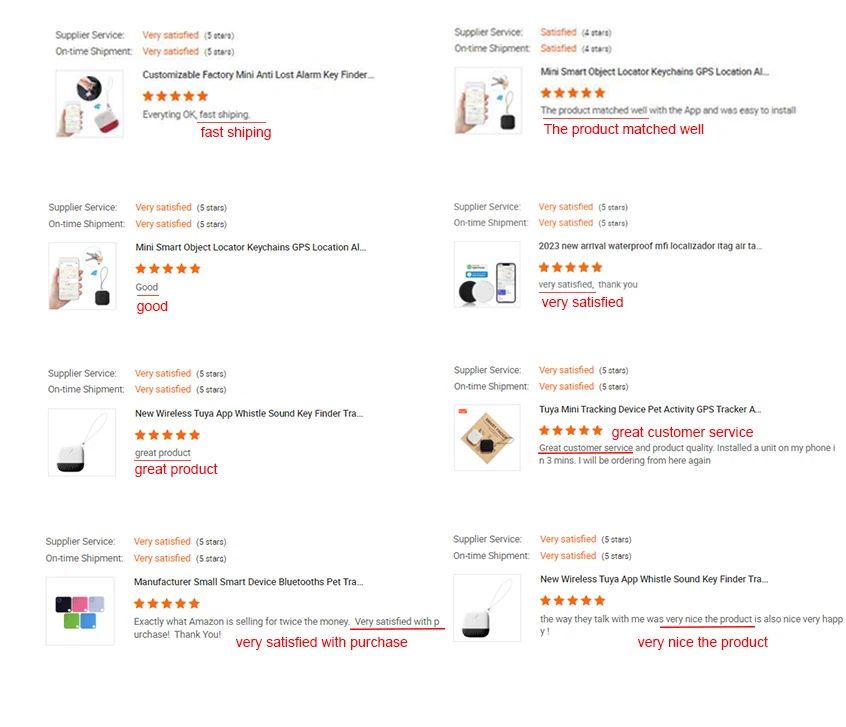
Task: Click star rating above the "Good" review
Action: [x=168, y=269]
